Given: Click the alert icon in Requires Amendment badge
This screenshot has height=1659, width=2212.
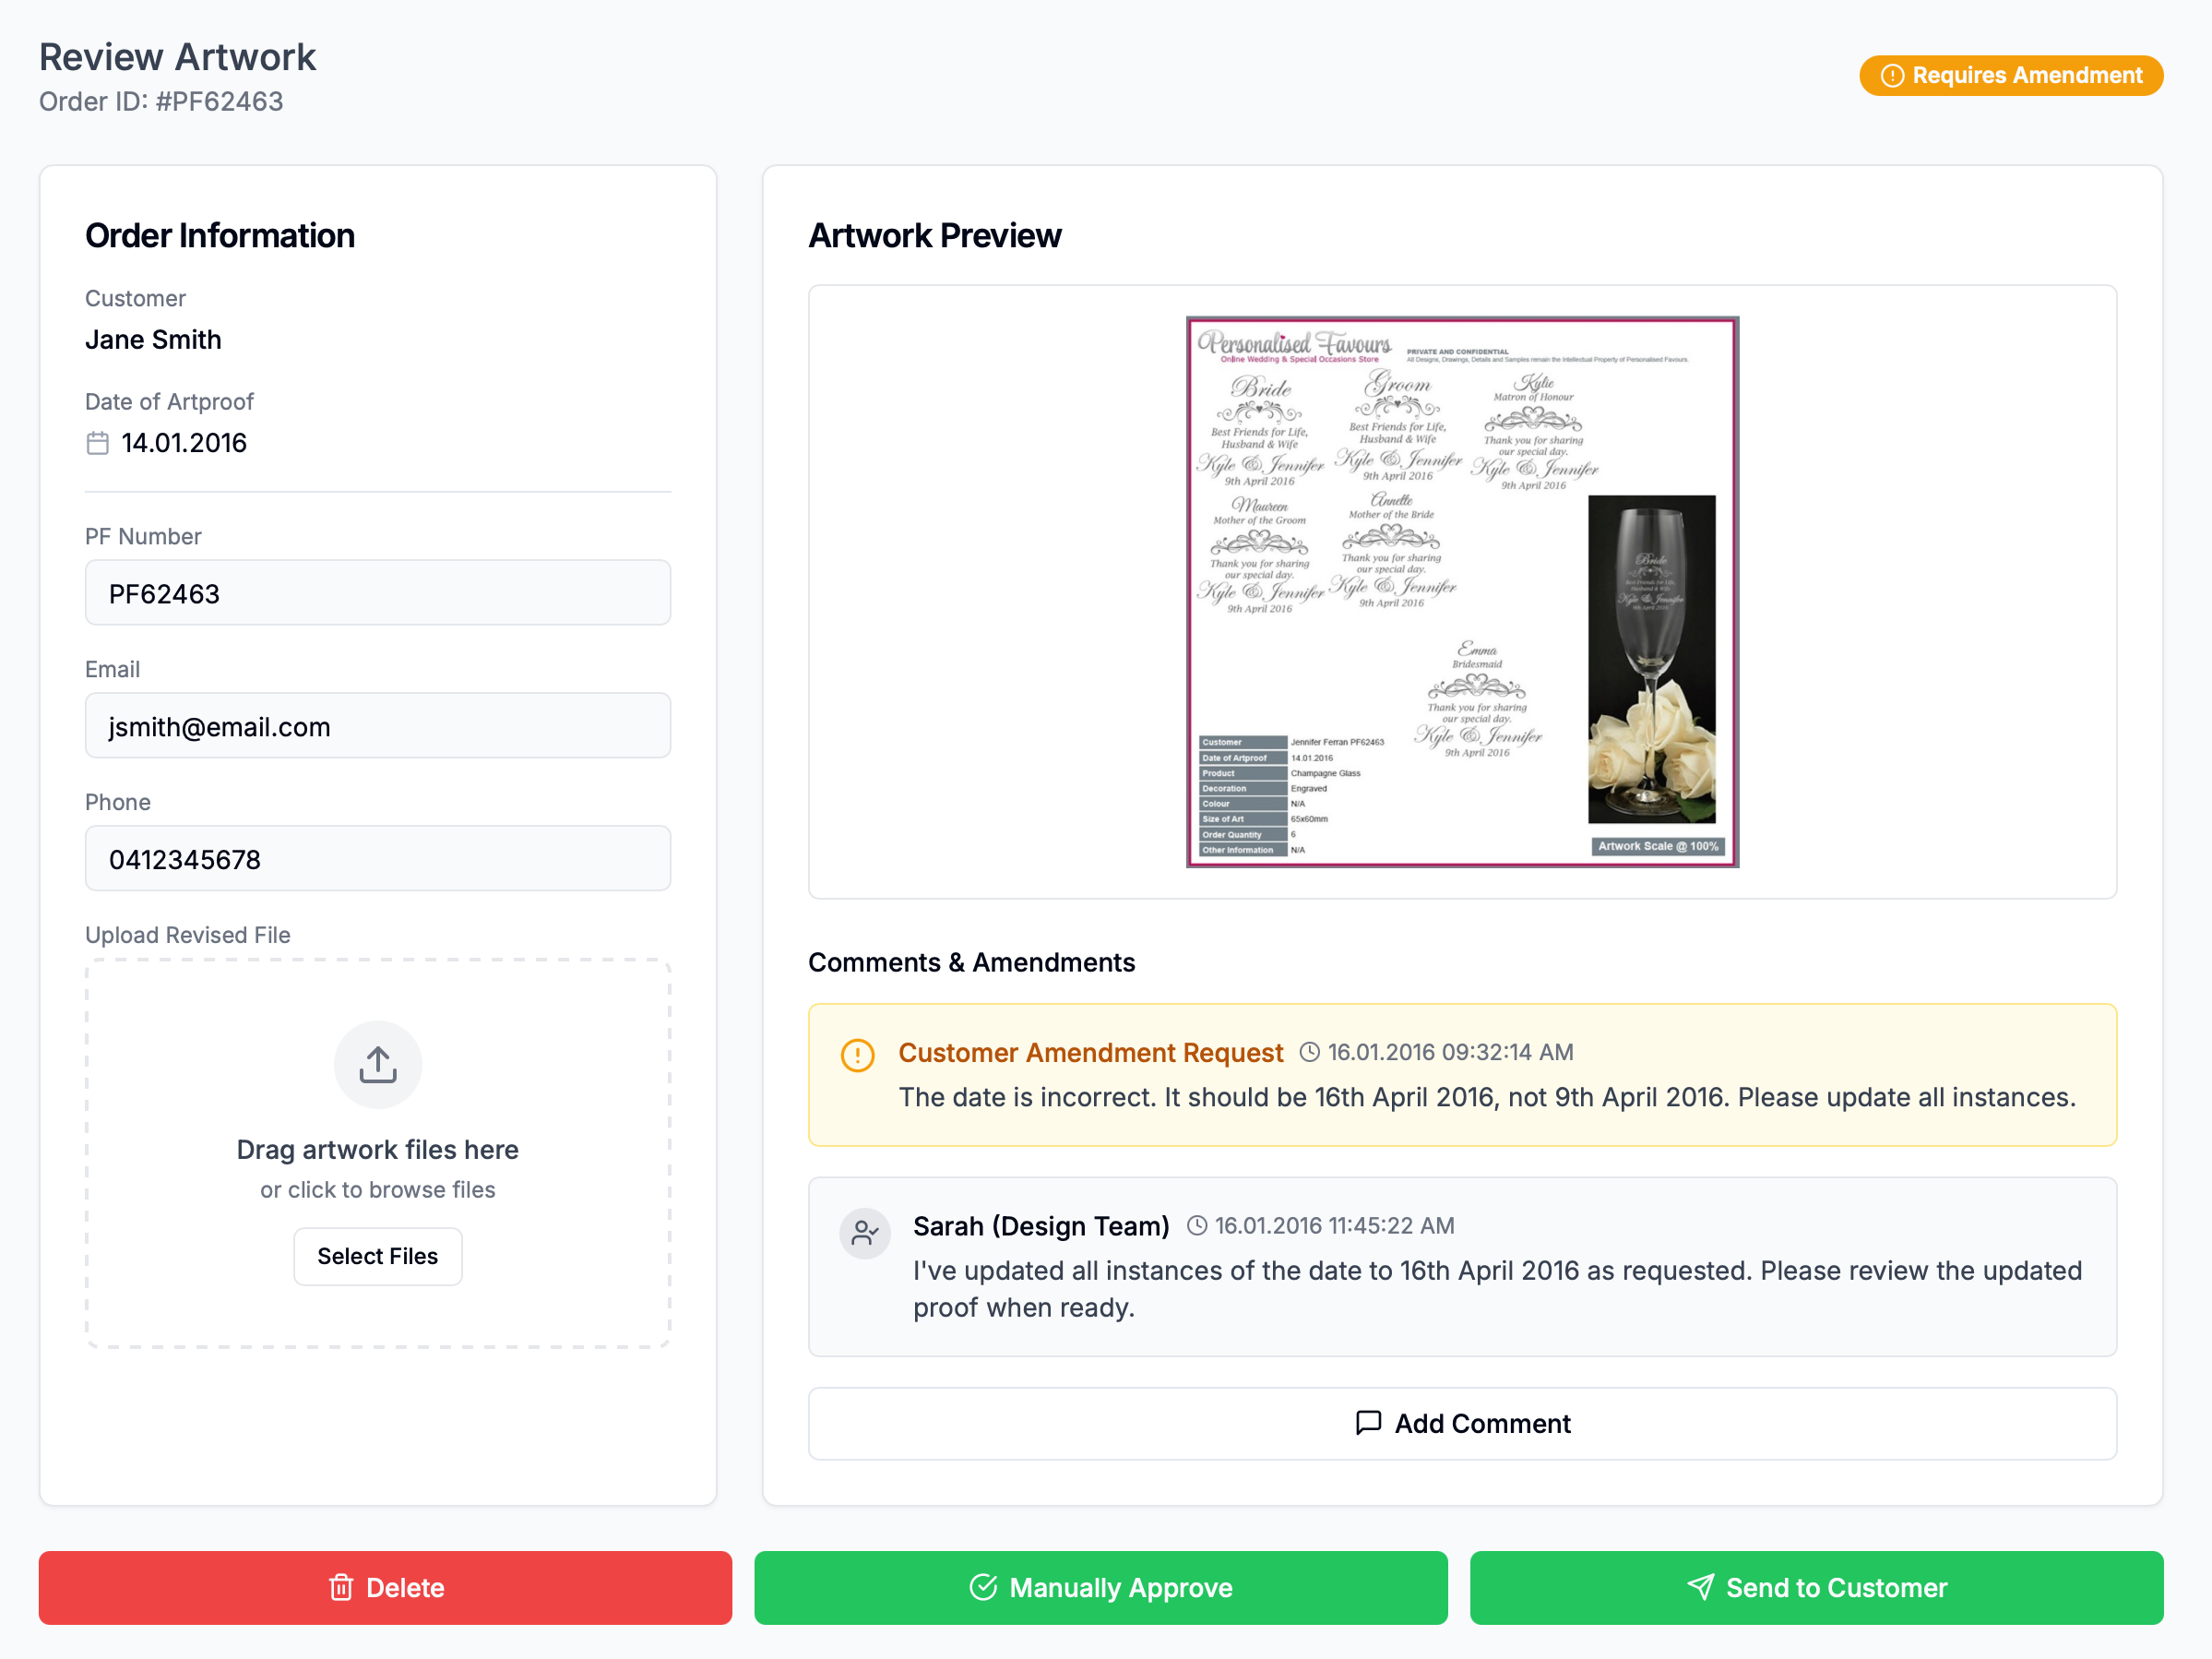Looking at the screenshot, I should [1893, 74].
